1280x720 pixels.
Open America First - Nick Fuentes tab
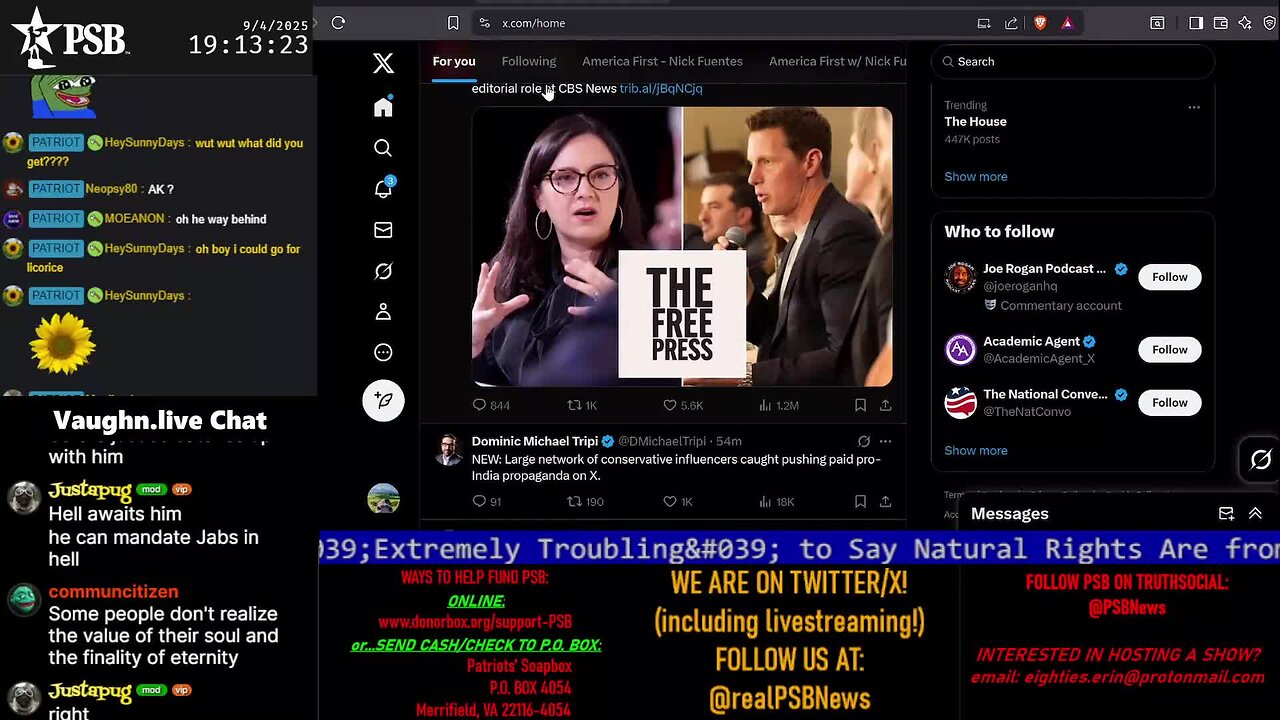click(662, 61)
